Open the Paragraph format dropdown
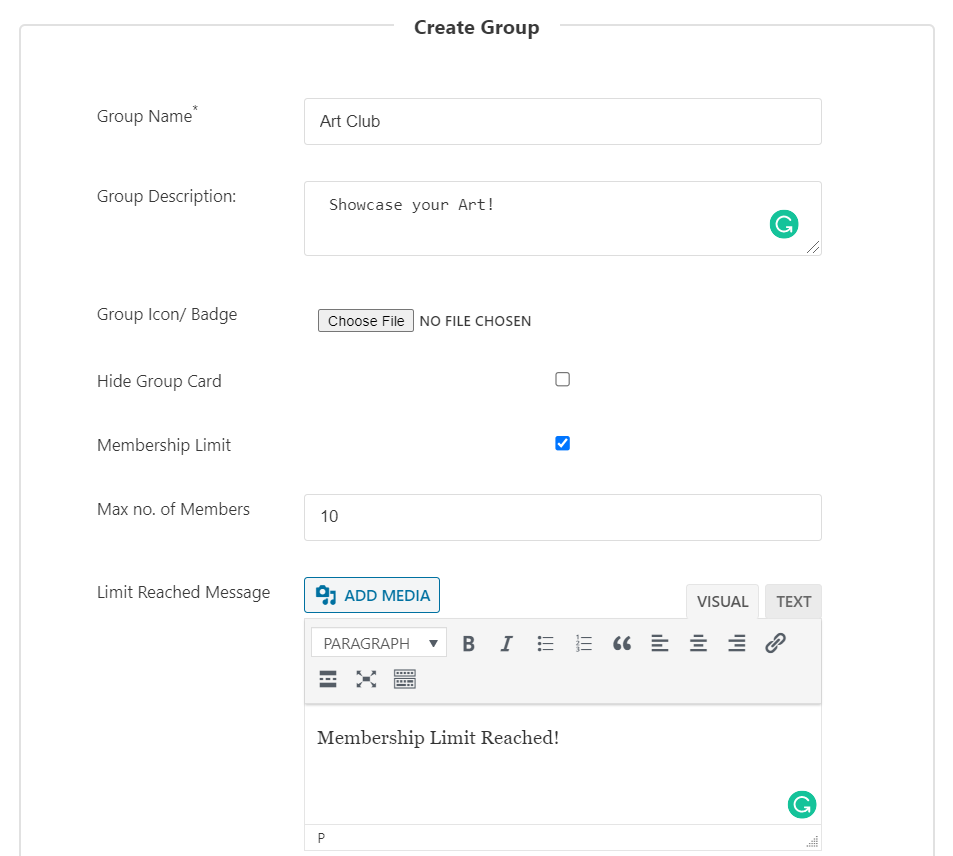953x856 pixels. tap(378, 643)
